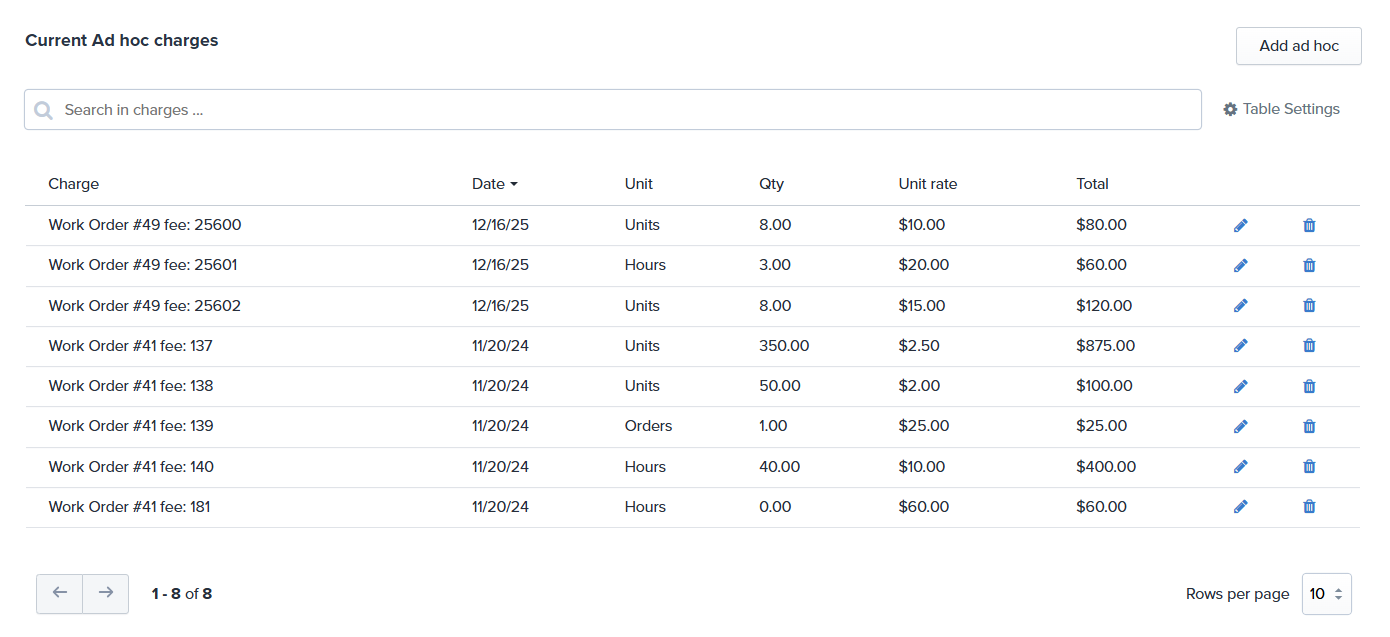This screenshot has width=1390, height=637.
Task: Click the Unit rate column header
Action: (927, 184)
